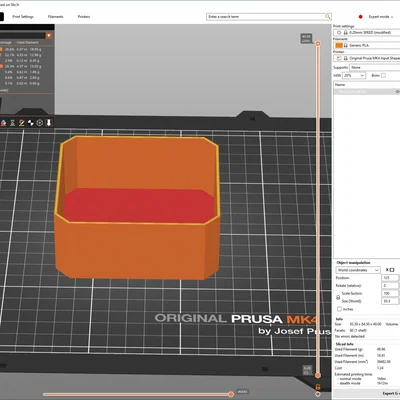Image resolution: width=400 pixels, height=400 pixels.
Task: Click the '28.3%' row in the legend
Action: [x=22, y=66]
